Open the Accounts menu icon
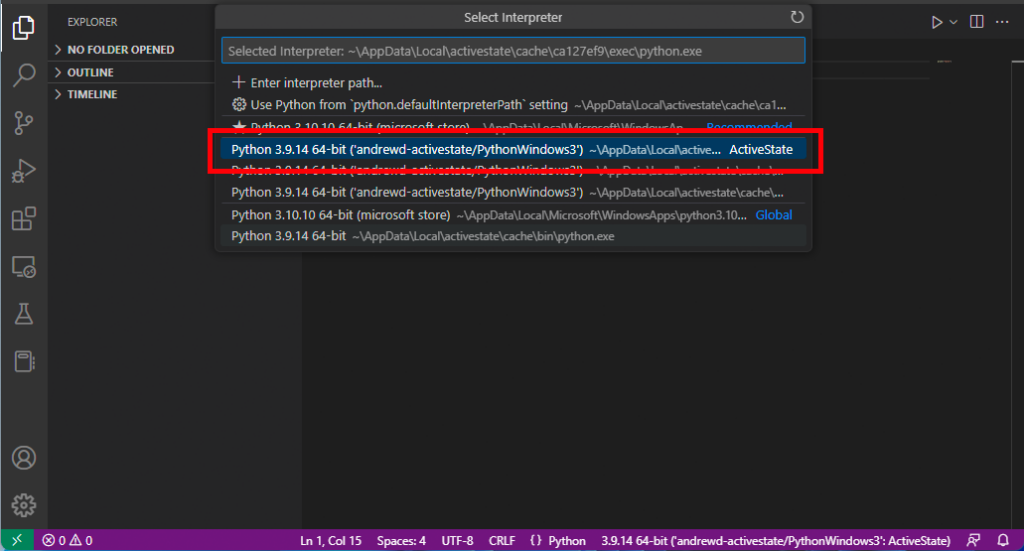 pos(24,458)
